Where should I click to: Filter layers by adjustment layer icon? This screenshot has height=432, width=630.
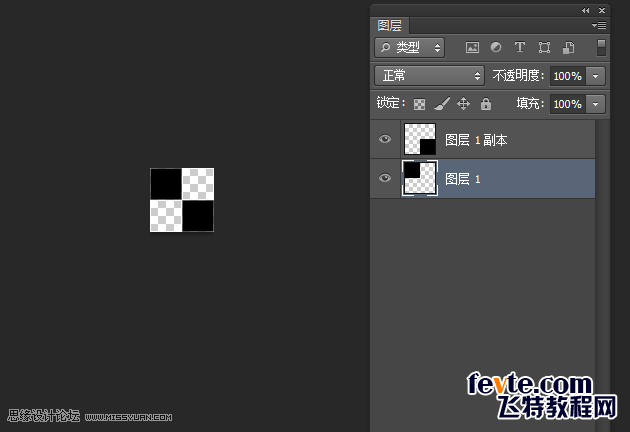(x=496, y=47)
